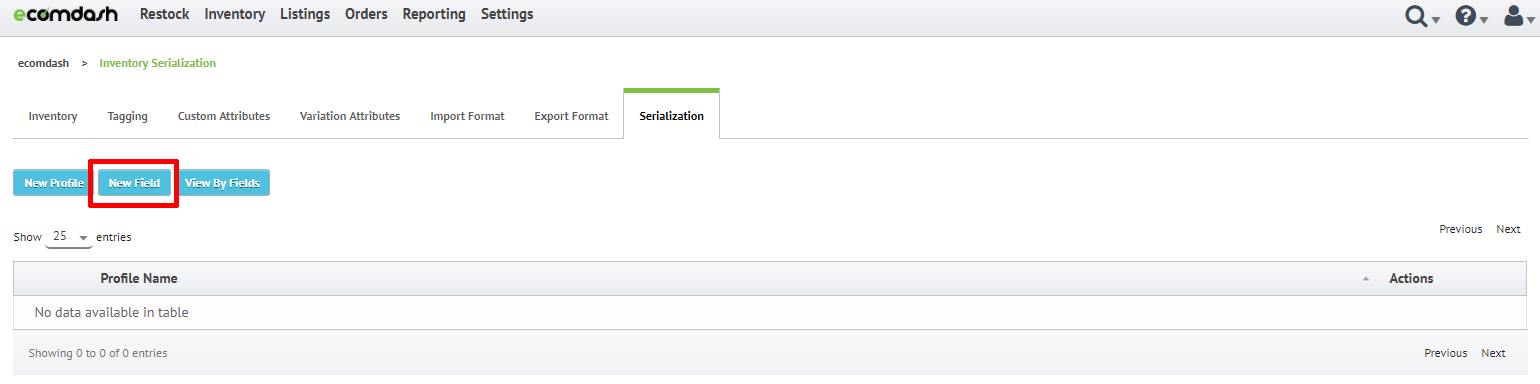Open the Inventory top menu
Viewport: 1540px width, 384px height.
(x=235, y=14)
